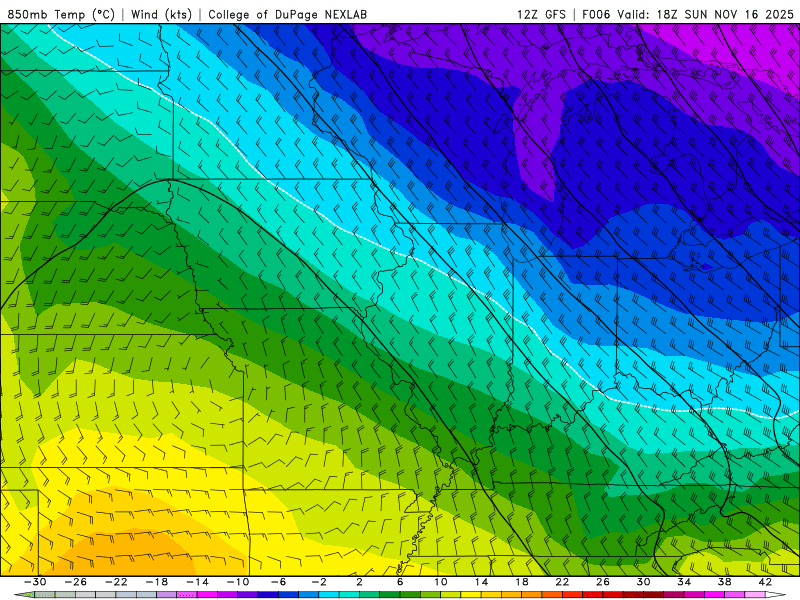800x600 pixels.
Task: Click the -10 color scale label
Action: click(x=238, y=582)
